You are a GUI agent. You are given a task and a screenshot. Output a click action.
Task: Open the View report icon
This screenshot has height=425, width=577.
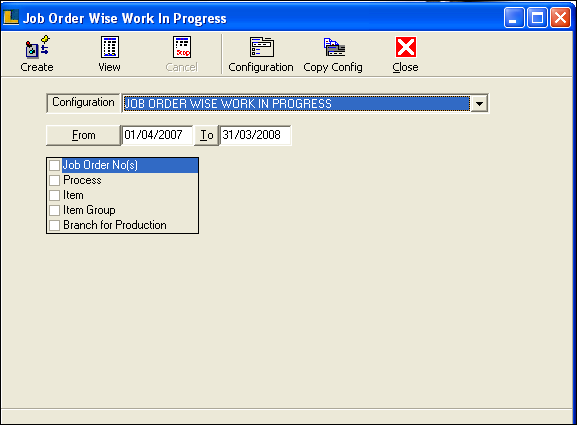(110, 47)
